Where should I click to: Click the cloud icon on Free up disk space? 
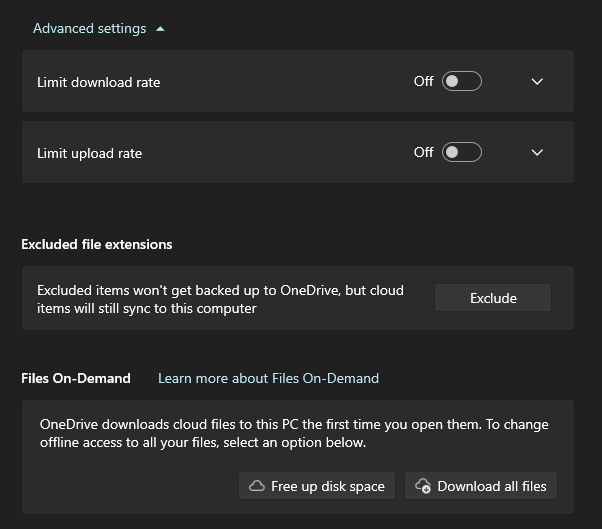click(x=257, y=486)
